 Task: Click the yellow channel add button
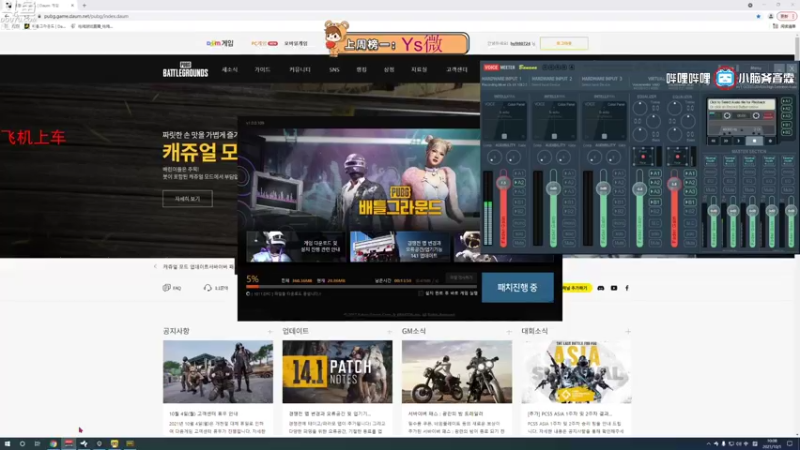576,288
